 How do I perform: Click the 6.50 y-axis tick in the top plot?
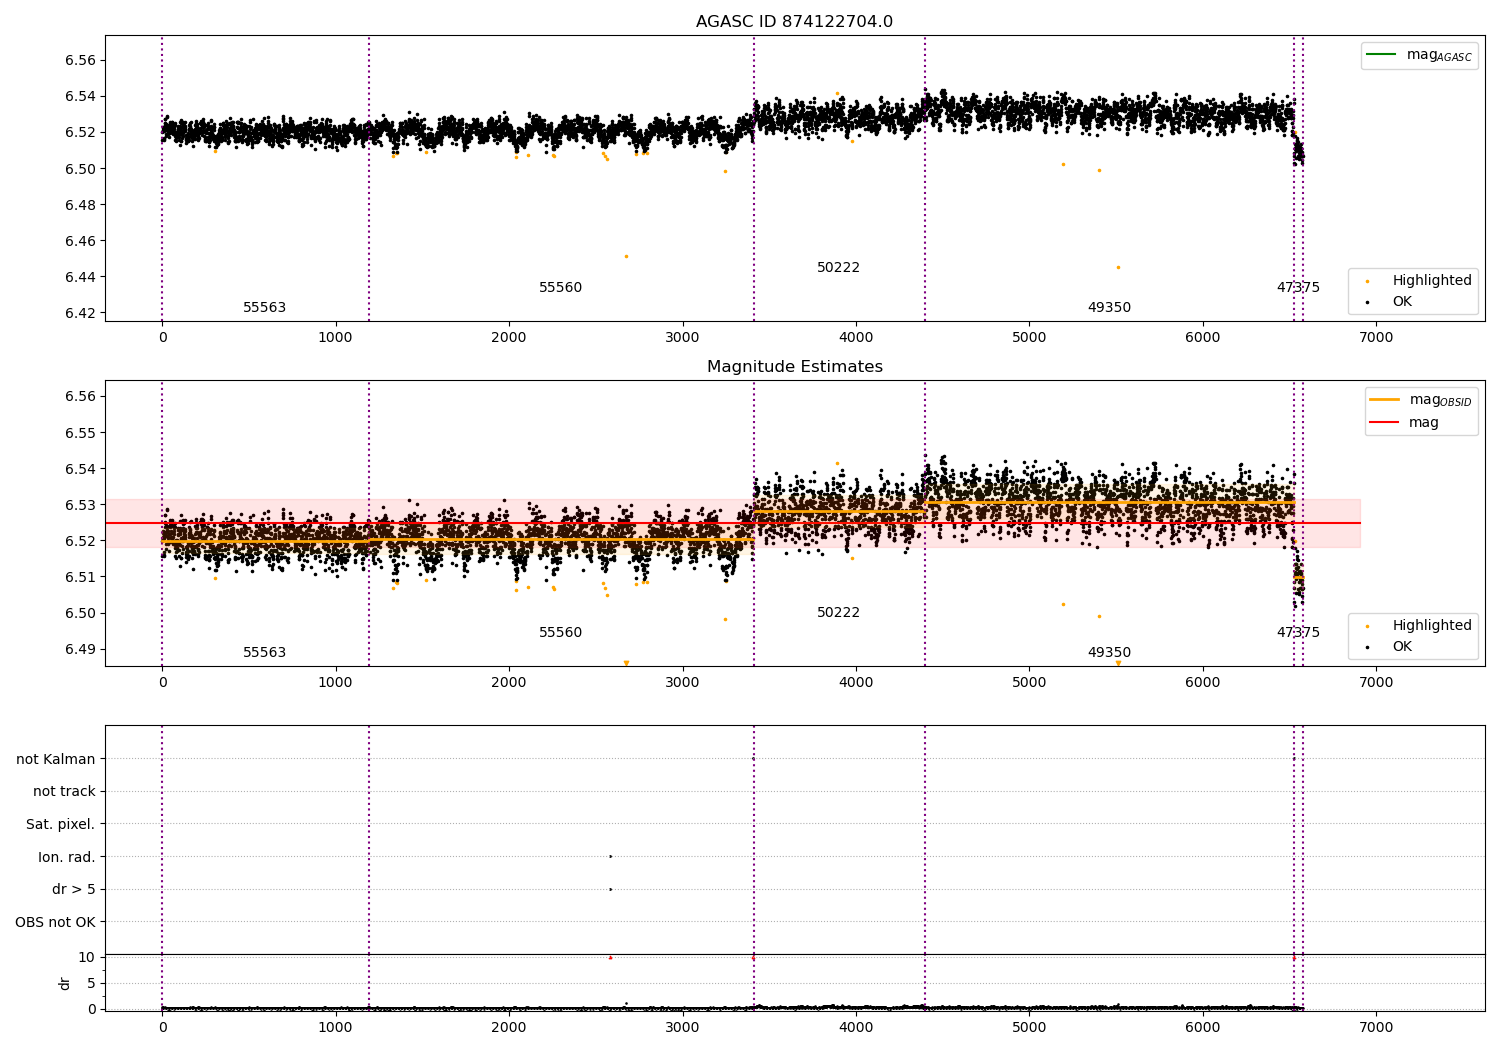(79, 169)
